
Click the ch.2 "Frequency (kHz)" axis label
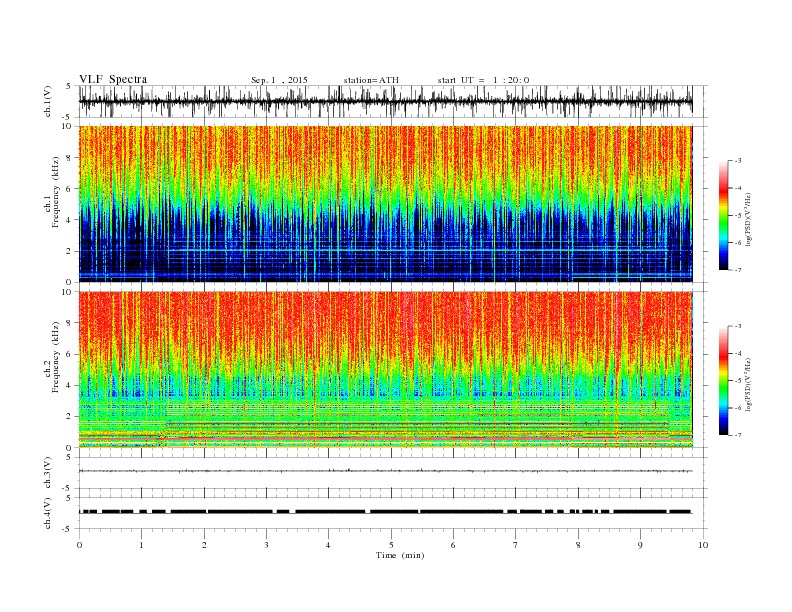click(x=55, y=357)
